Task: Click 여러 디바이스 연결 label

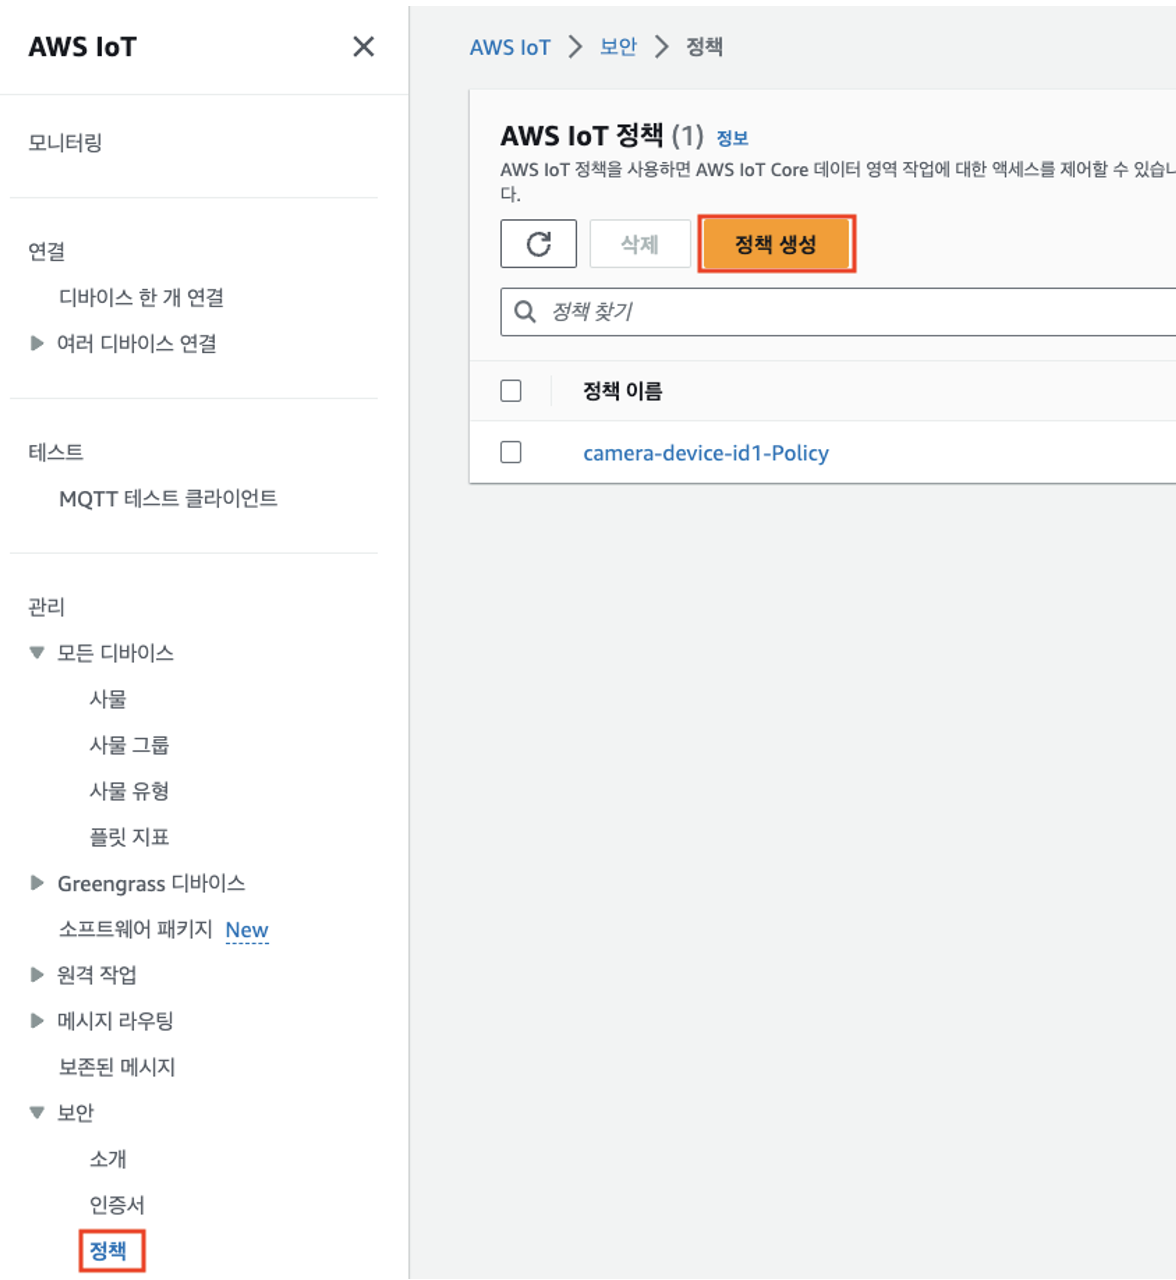Action: [137, 343]
